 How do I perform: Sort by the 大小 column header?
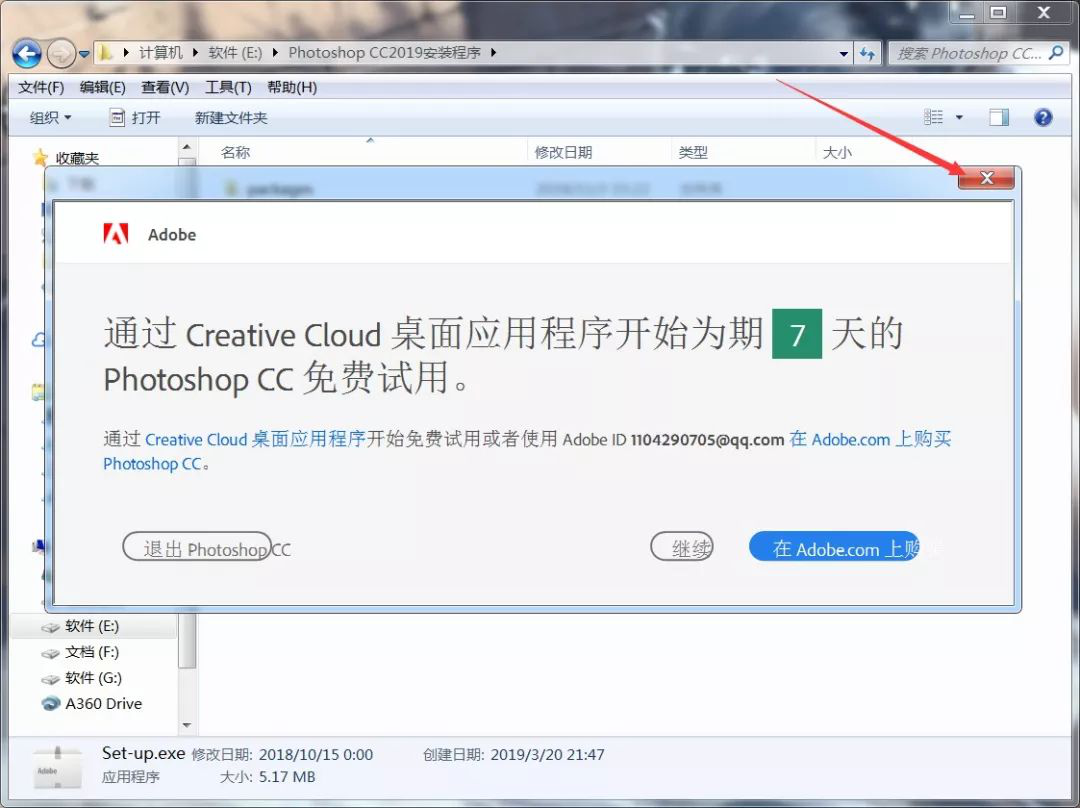tap(837, 152)
